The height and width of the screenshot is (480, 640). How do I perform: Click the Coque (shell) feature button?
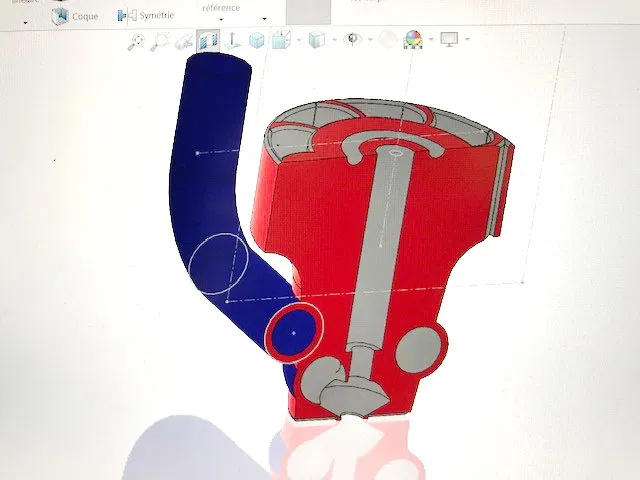[75, 16]
